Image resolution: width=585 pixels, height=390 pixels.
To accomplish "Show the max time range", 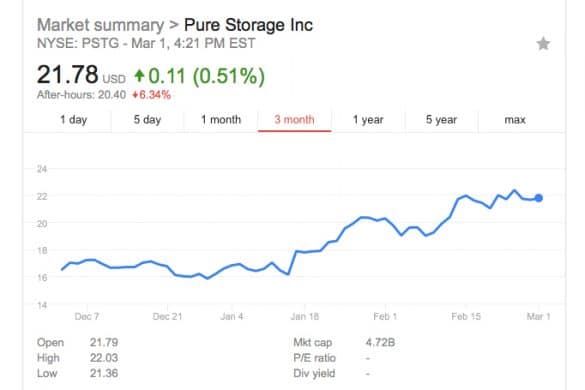I will (515, 120).
